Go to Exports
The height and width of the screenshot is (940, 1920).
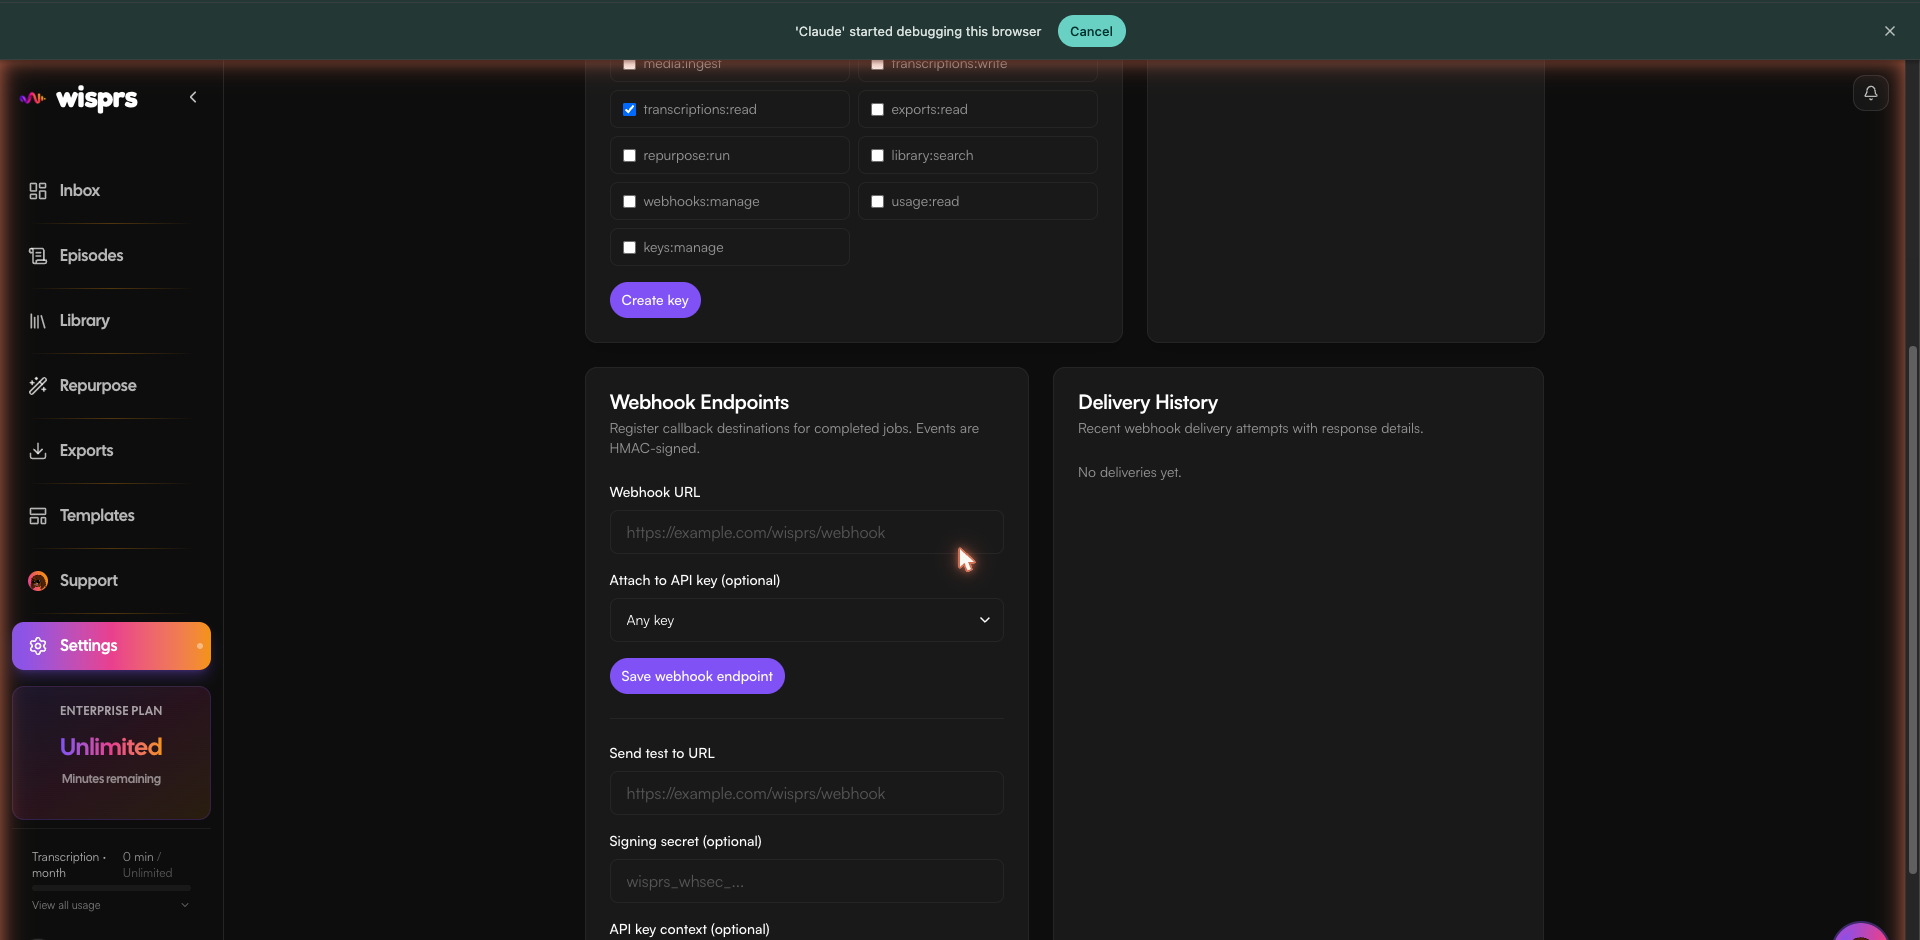click(x=111, y=451)
